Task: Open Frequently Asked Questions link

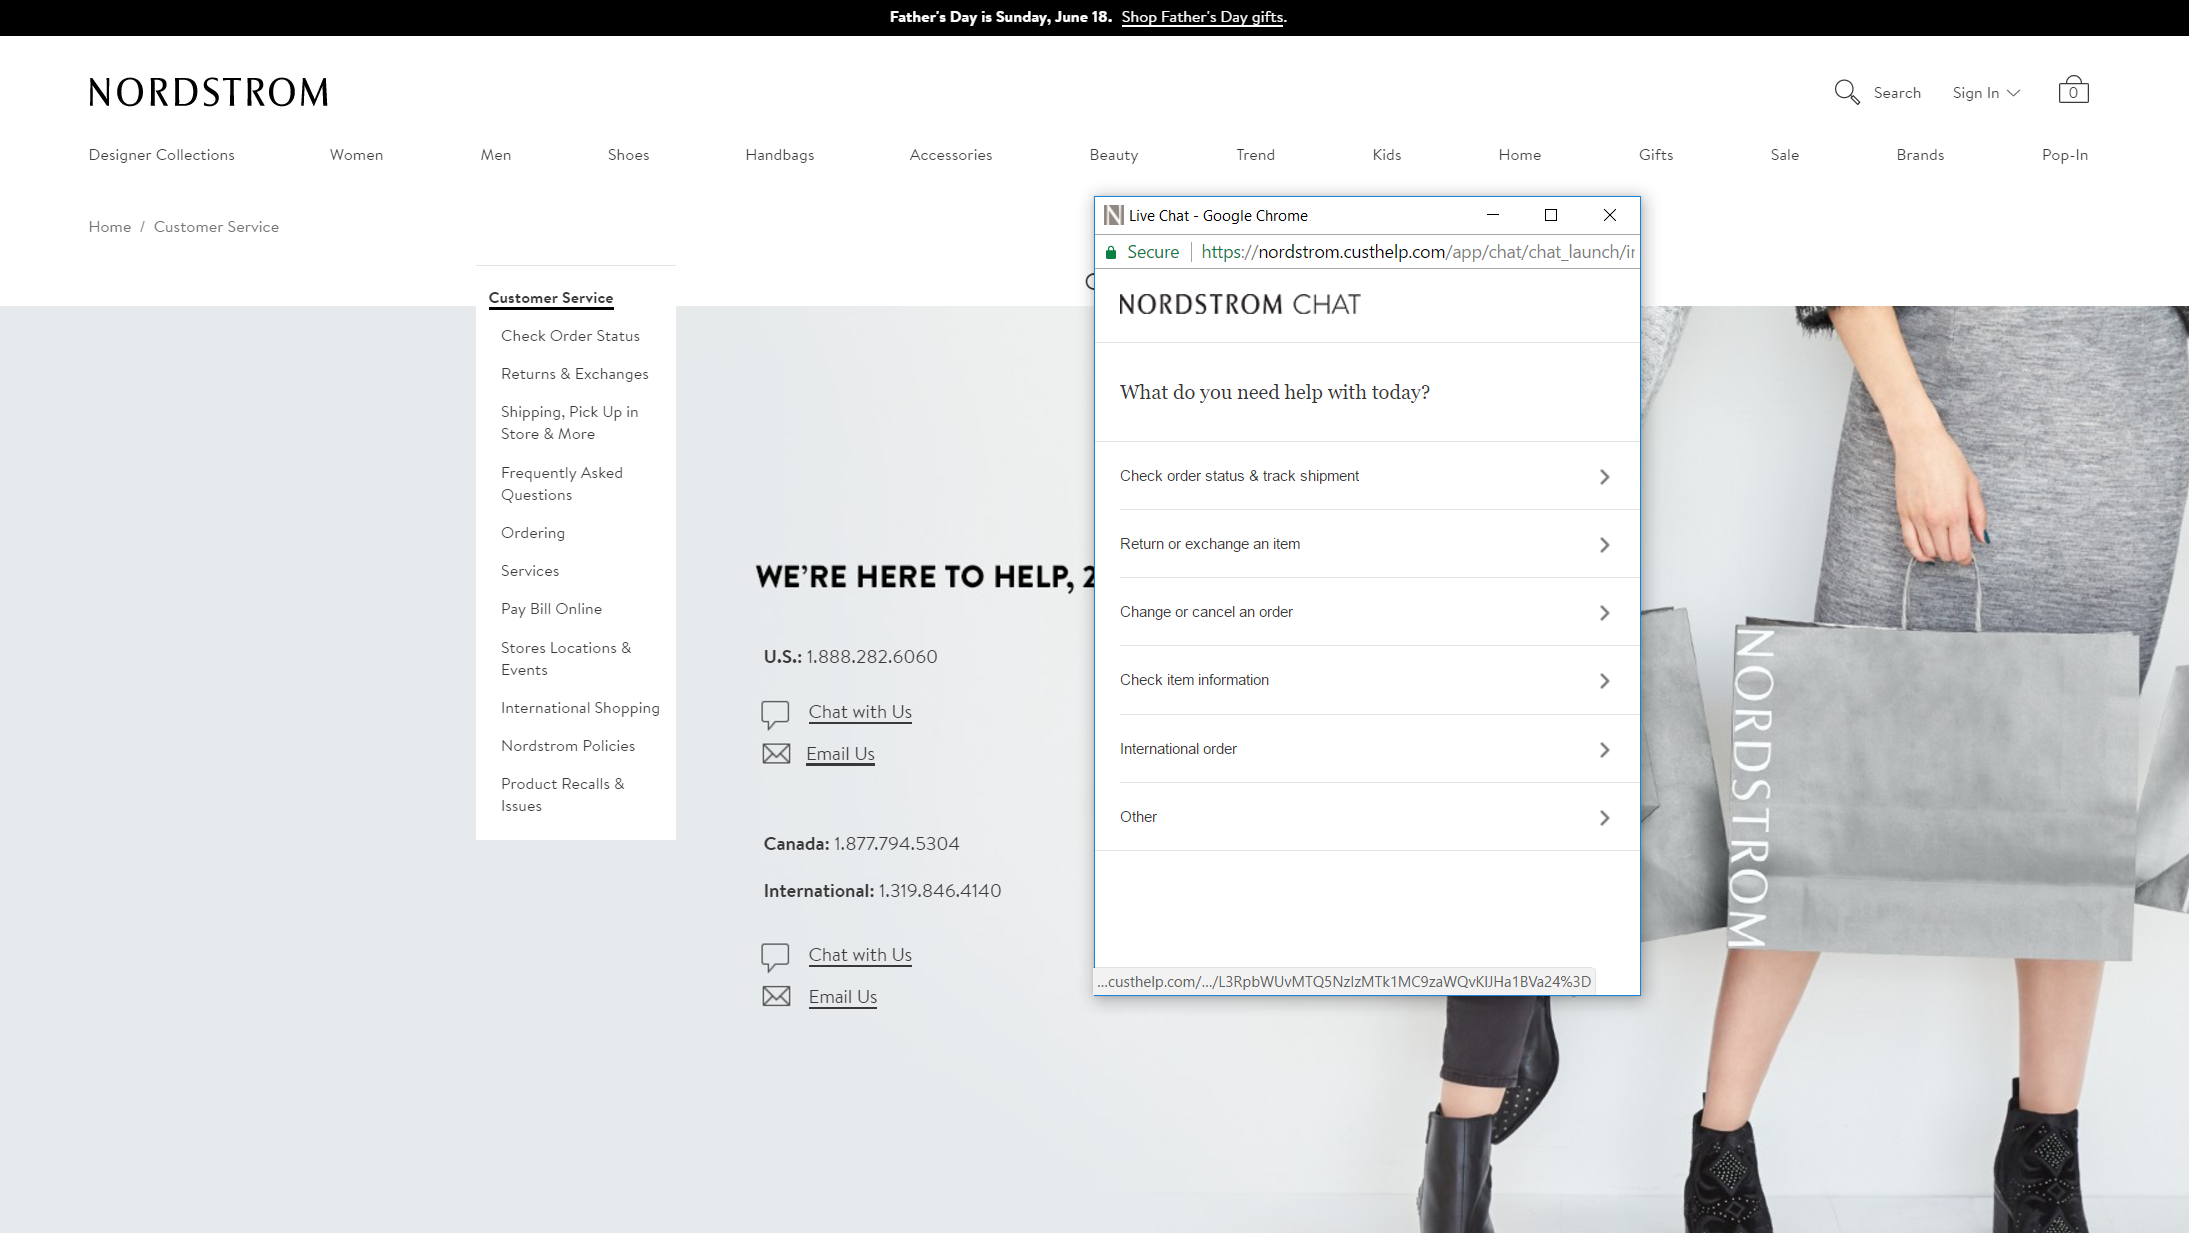Action: coord(561,484)
